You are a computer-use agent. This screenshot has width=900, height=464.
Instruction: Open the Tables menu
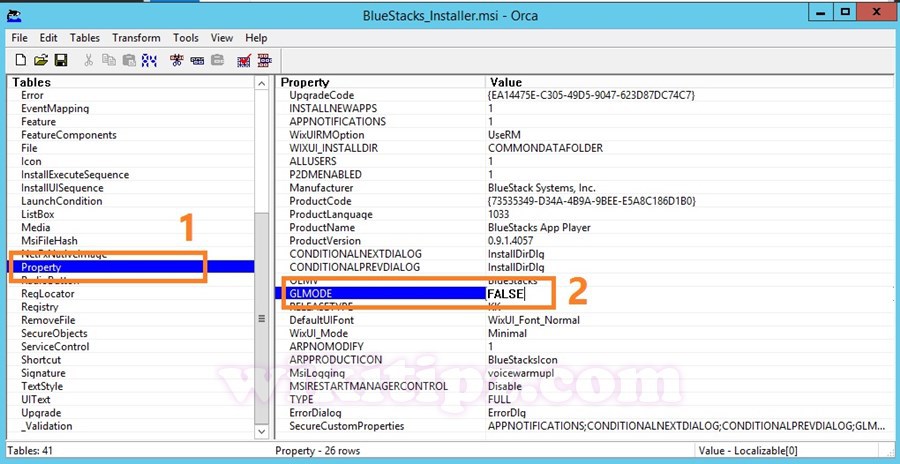(x=85, y=38)
